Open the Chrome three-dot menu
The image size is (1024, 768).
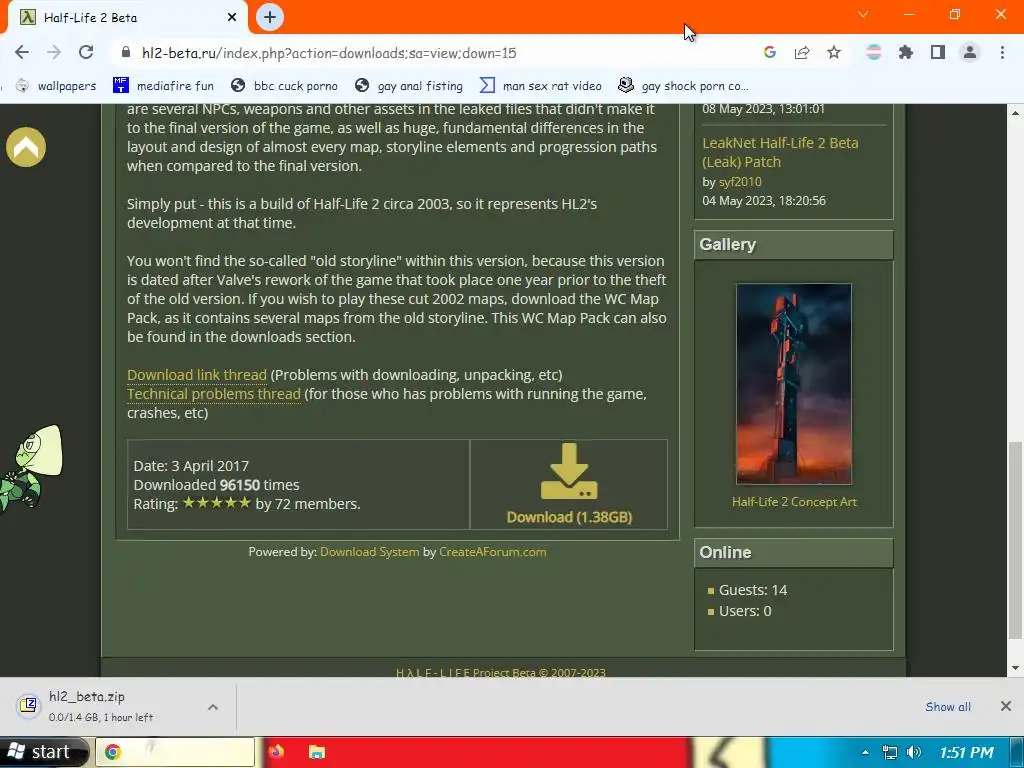tap(1002, 52)
